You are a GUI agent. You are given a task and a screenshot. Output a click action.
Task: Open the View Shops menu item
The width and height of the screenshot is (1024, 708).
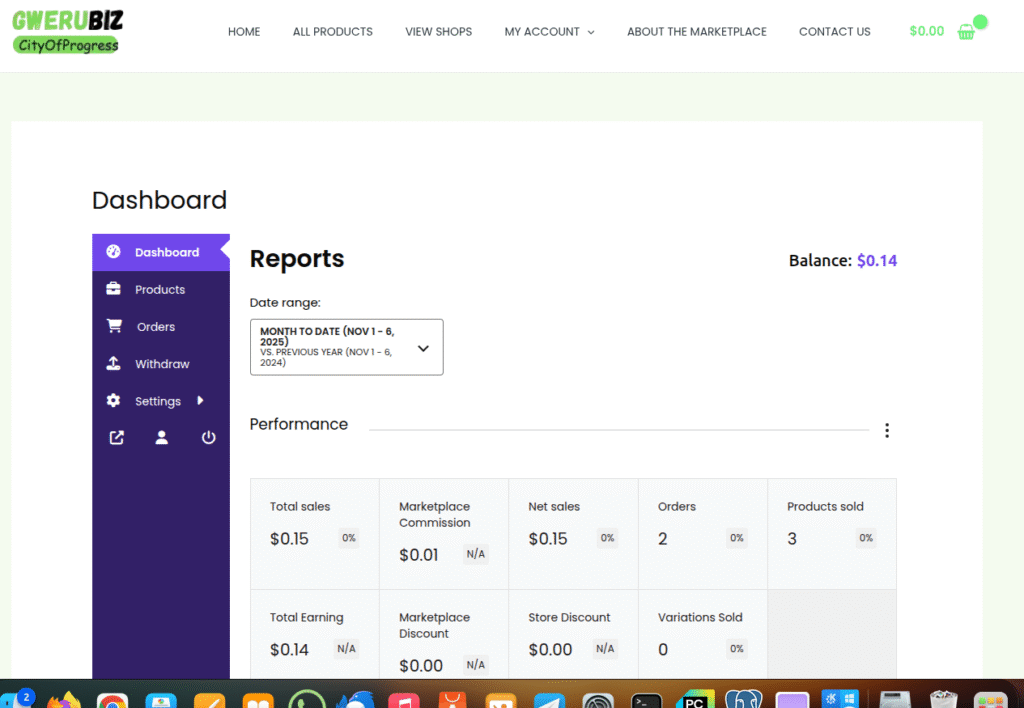click(438, 32)
